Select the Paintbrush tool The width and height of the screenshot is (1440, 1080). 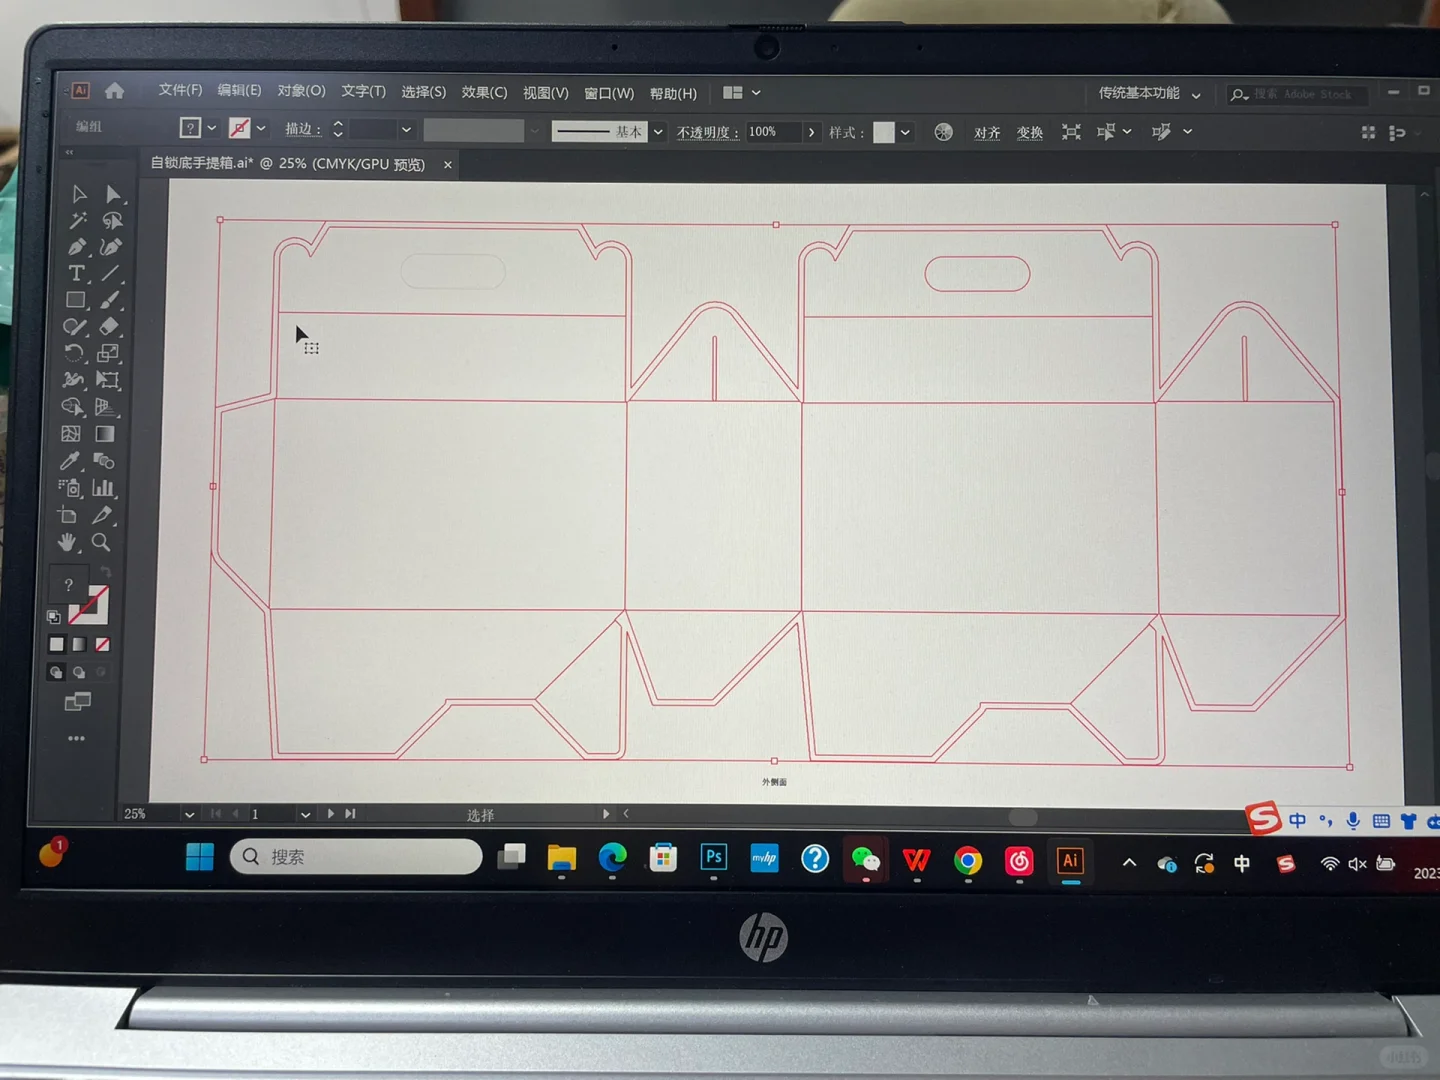[110, 300]
